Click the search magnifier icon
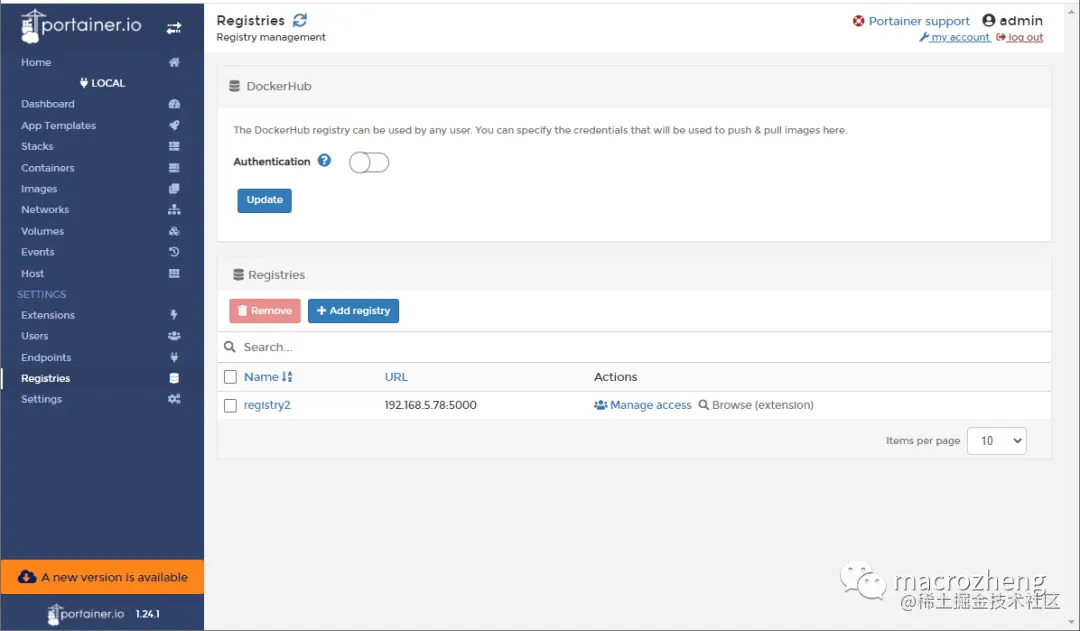This screenshot has height=631, width=1080. click(x=230, y=346)
